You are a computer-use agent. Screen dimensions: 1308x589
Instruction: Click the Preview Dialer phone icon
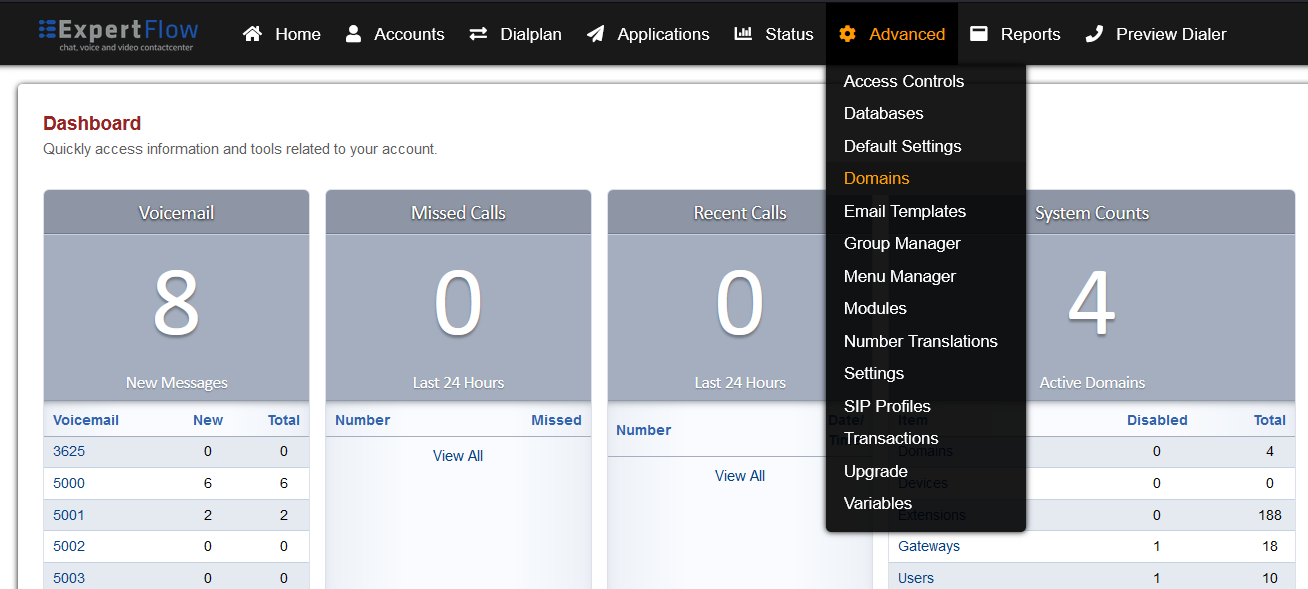(x=1094, y=34)
